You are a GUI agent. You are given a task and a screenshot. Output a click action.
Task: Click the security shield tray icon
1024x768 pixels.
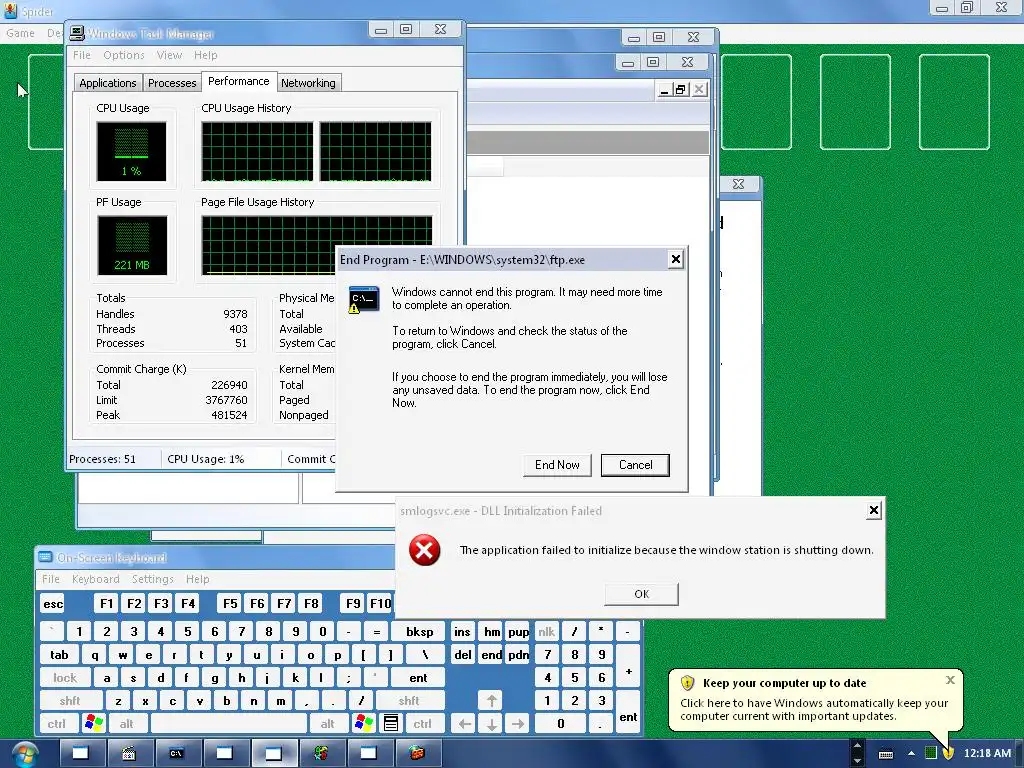pos(948,754)
